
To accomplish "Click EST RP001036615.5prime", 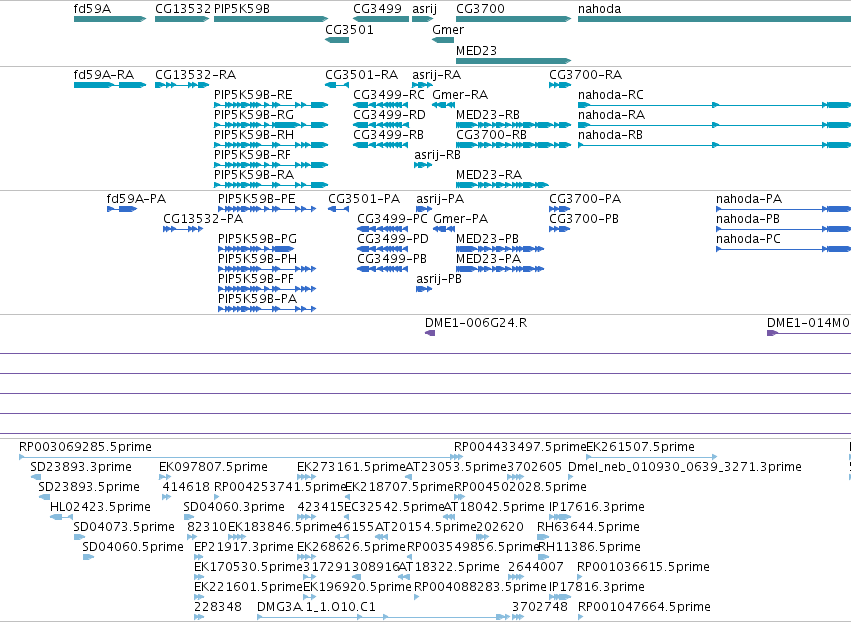I will (643, 567).
